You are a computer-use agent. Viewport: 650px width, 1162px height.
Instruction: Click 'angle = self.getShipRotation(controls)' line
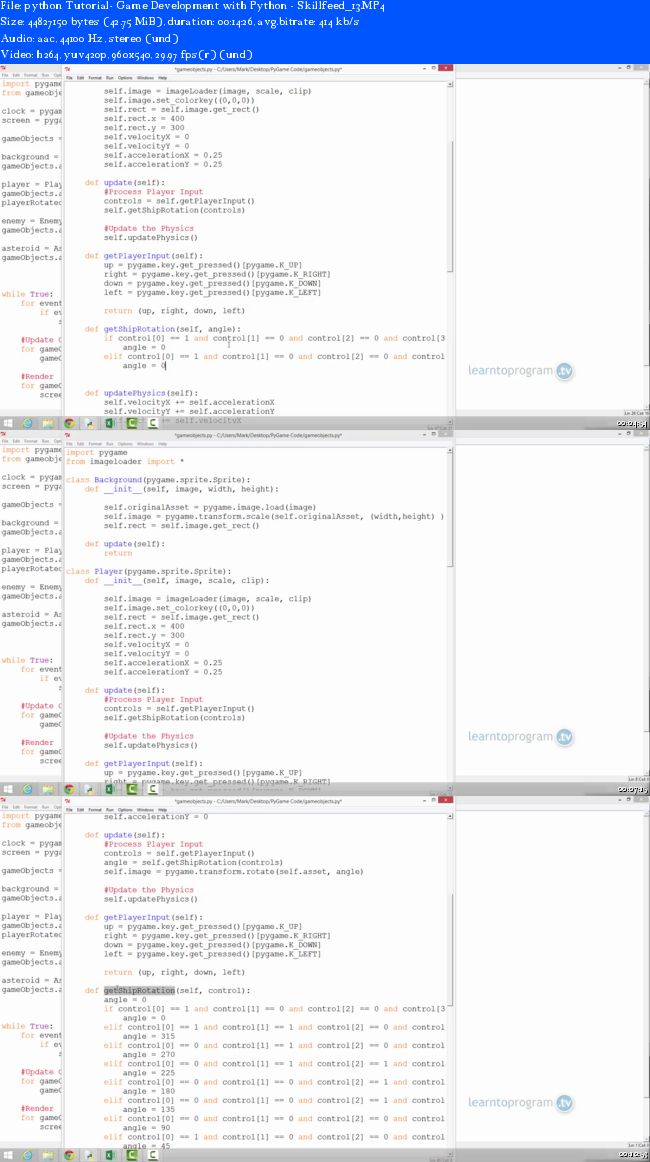(x=193, y=863)
